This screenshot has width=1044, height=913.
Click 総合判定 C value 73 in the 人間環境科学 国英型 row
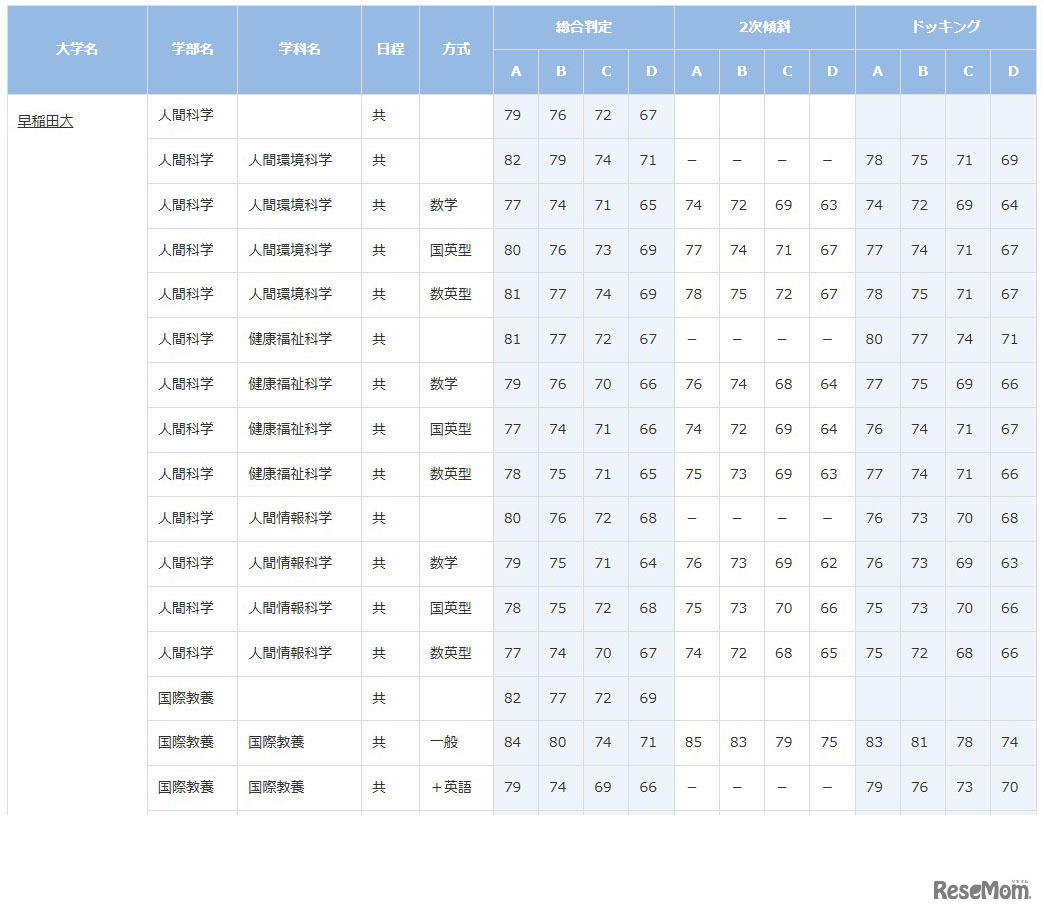603,250
